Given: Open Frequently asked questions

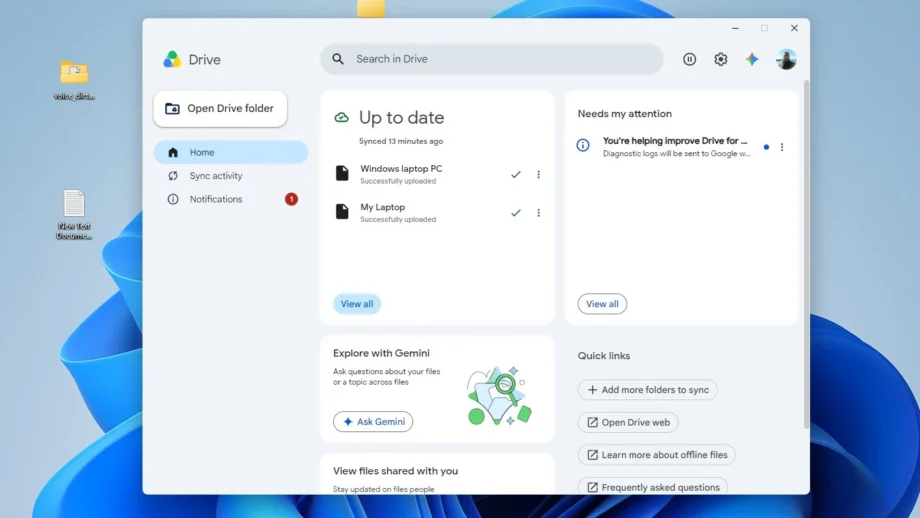Looking at the screenshot, I should click(652, 487).
